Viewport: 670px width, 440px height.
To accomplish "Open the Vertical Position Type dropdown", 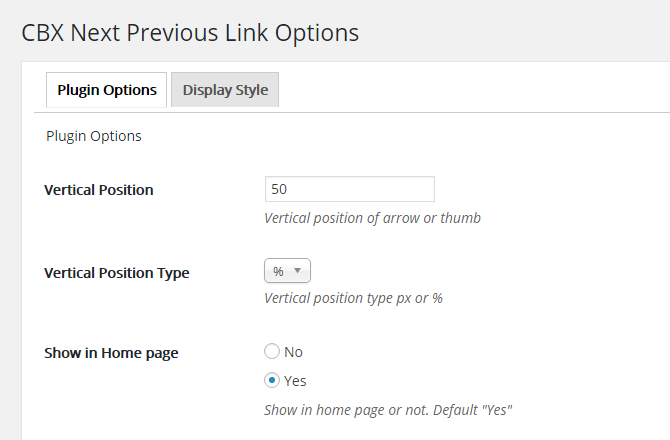I will click(x=288, y=271).
